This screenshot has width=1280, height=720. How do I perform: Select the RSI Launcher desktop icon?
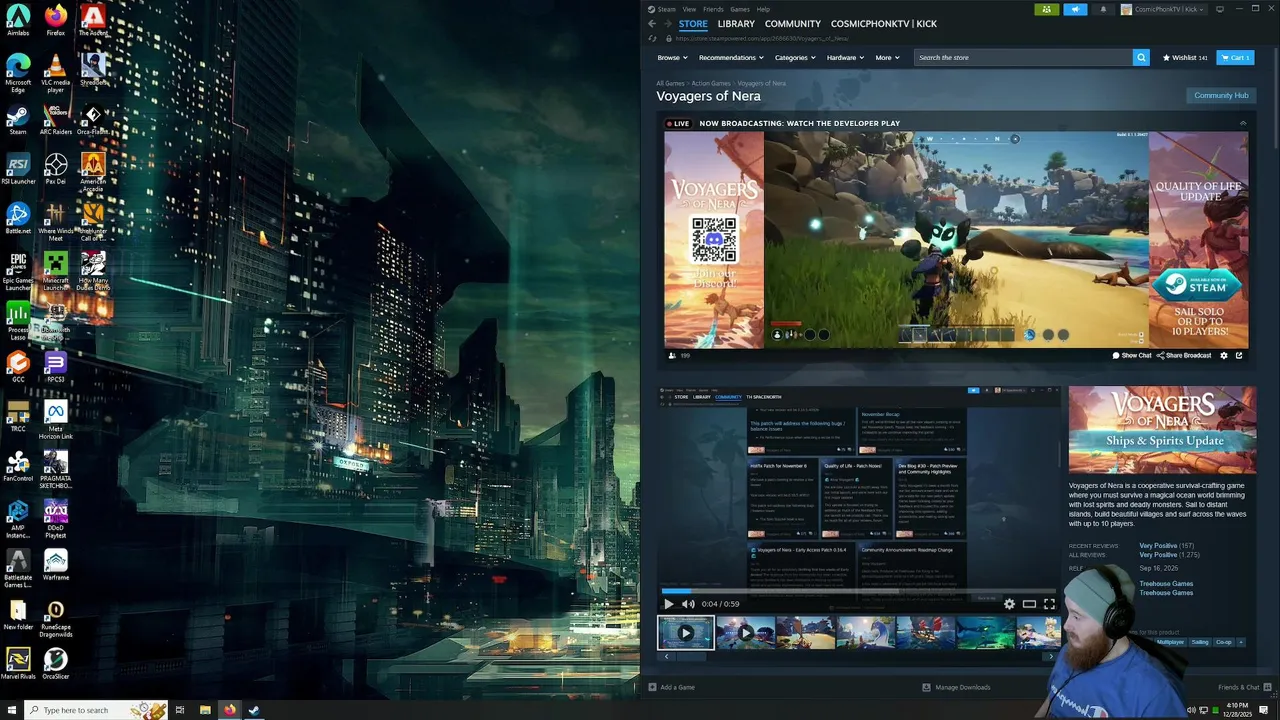pos(18,169)
